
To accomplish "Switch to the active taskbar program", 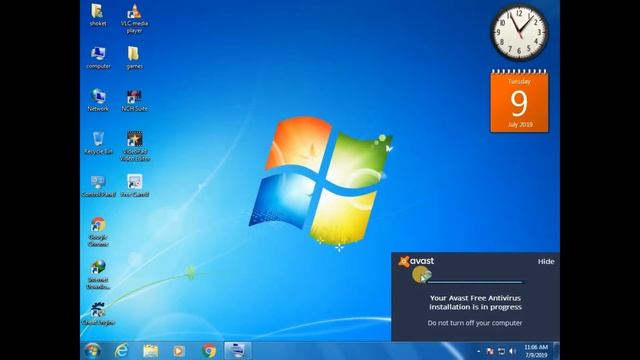I will tap(237, 351).
